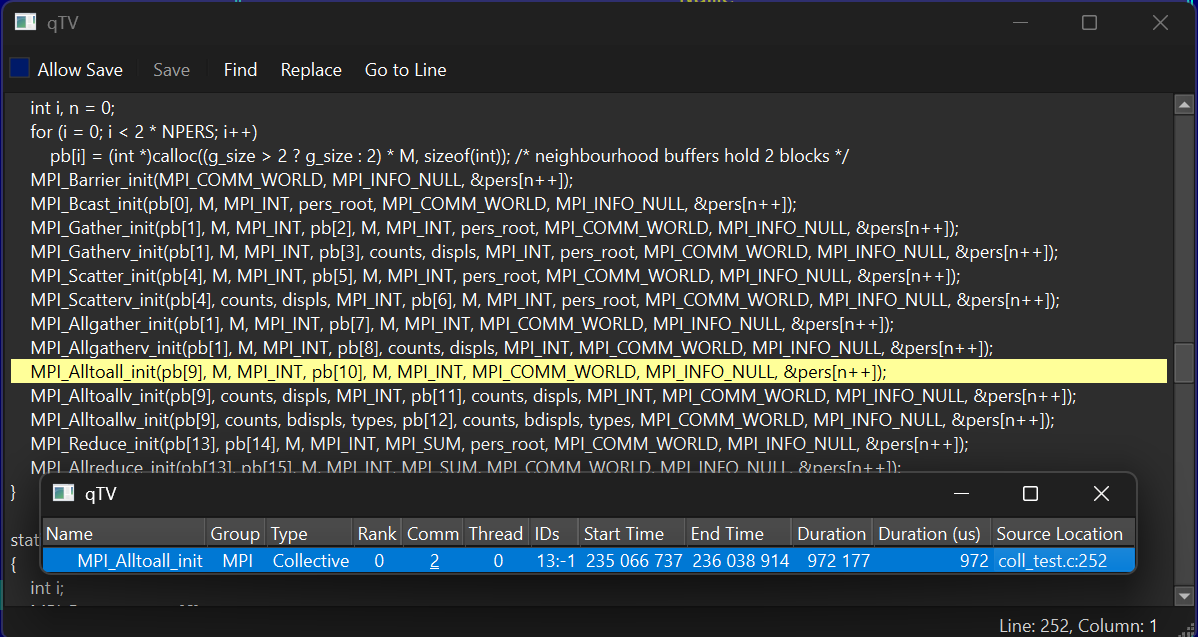Click the MPI_Scatter_init code line

(x=495, y=276)
